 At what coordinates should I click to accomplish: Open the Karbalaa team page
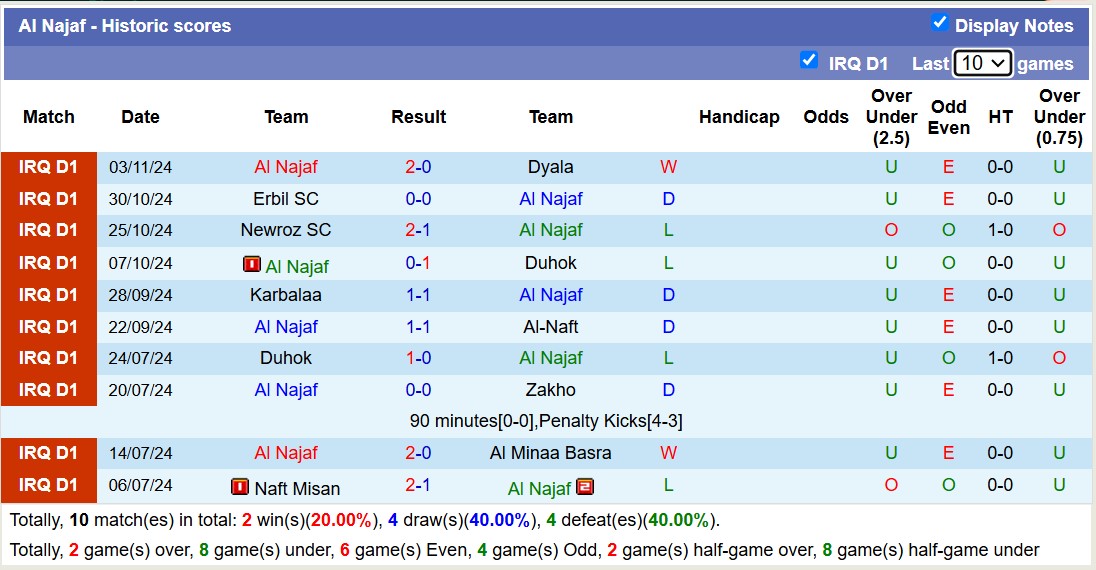click(286, 295)
